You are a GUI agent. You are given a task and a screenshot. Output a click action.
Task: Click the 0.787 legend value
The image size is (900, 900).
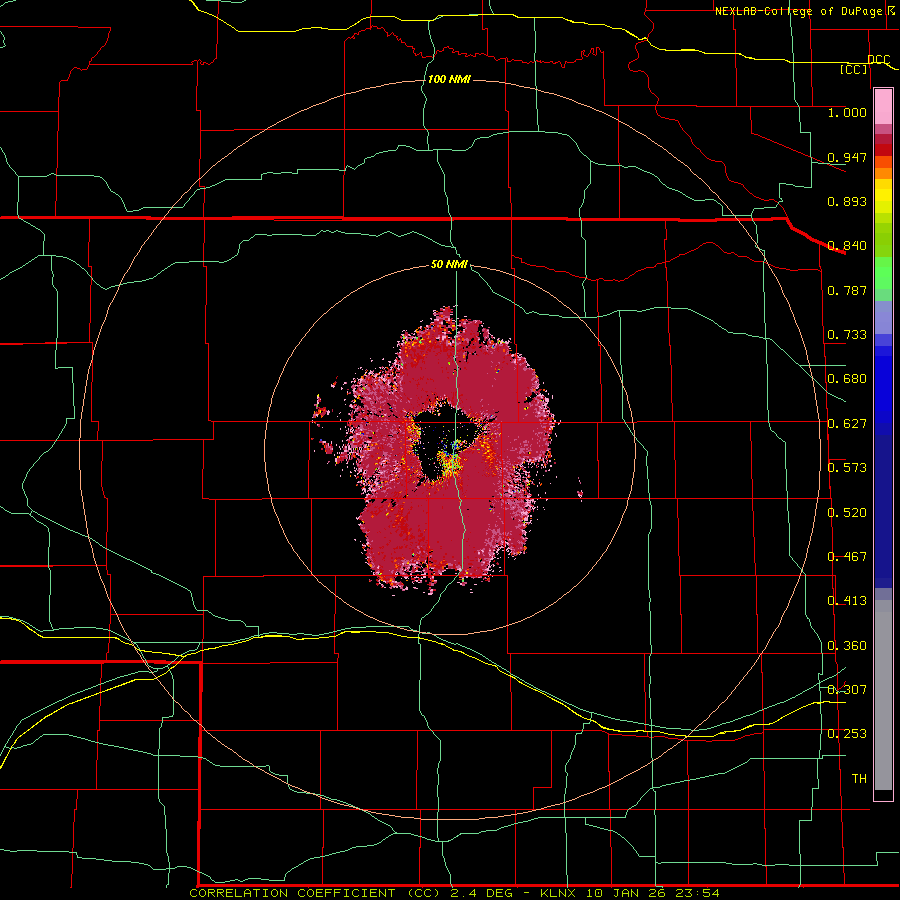[x=847, y=290]
